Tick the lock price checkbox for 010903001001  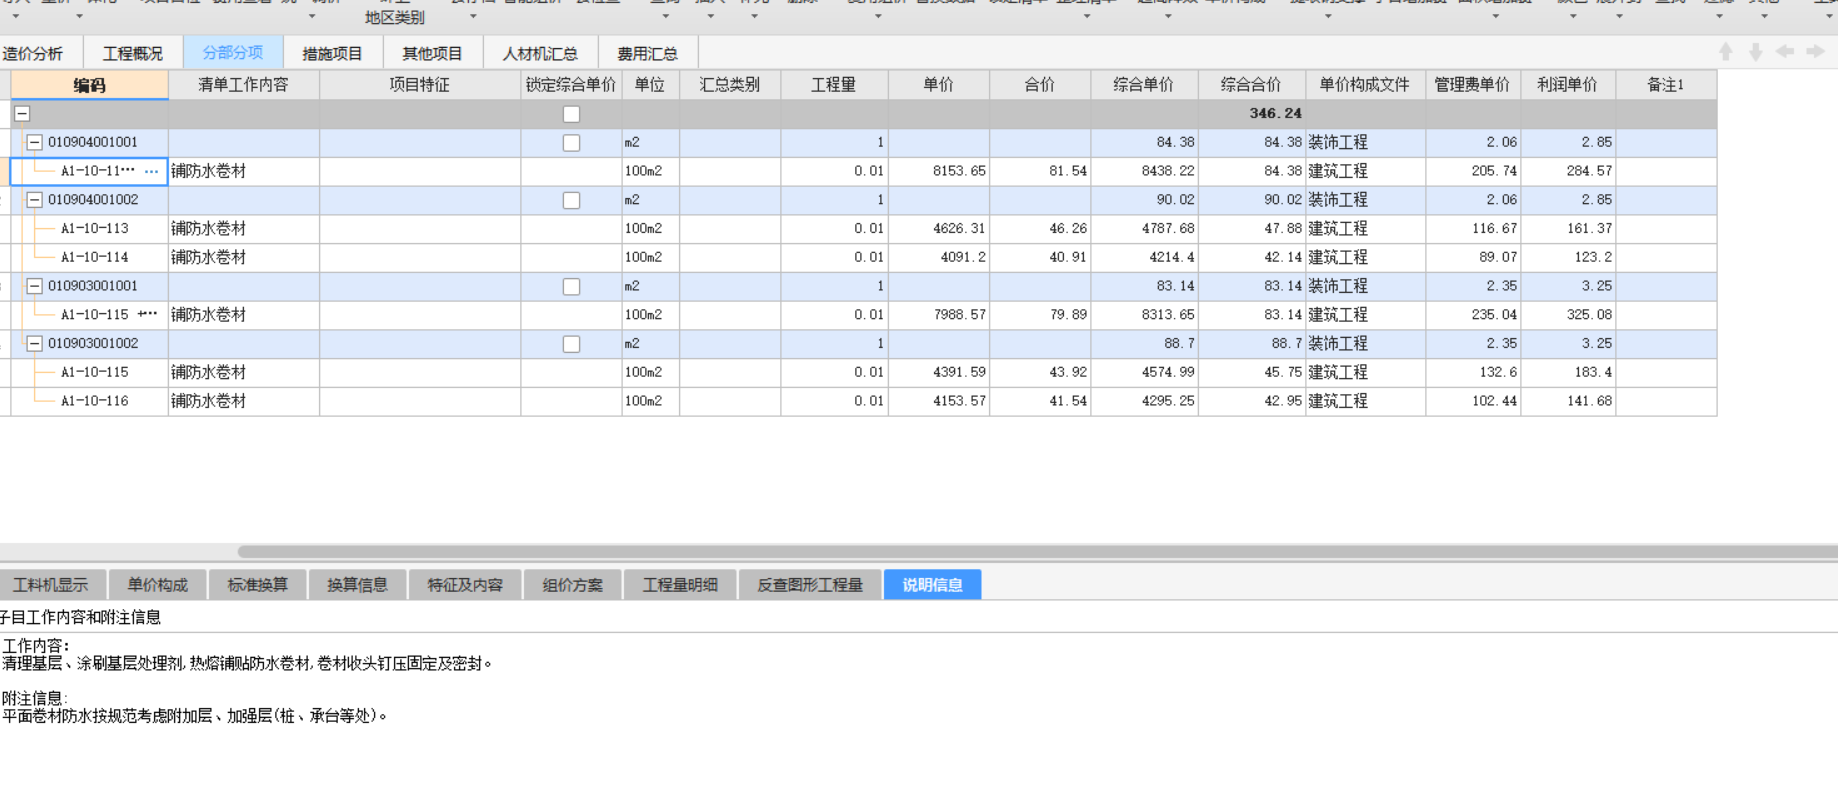(x=571, y=287)
